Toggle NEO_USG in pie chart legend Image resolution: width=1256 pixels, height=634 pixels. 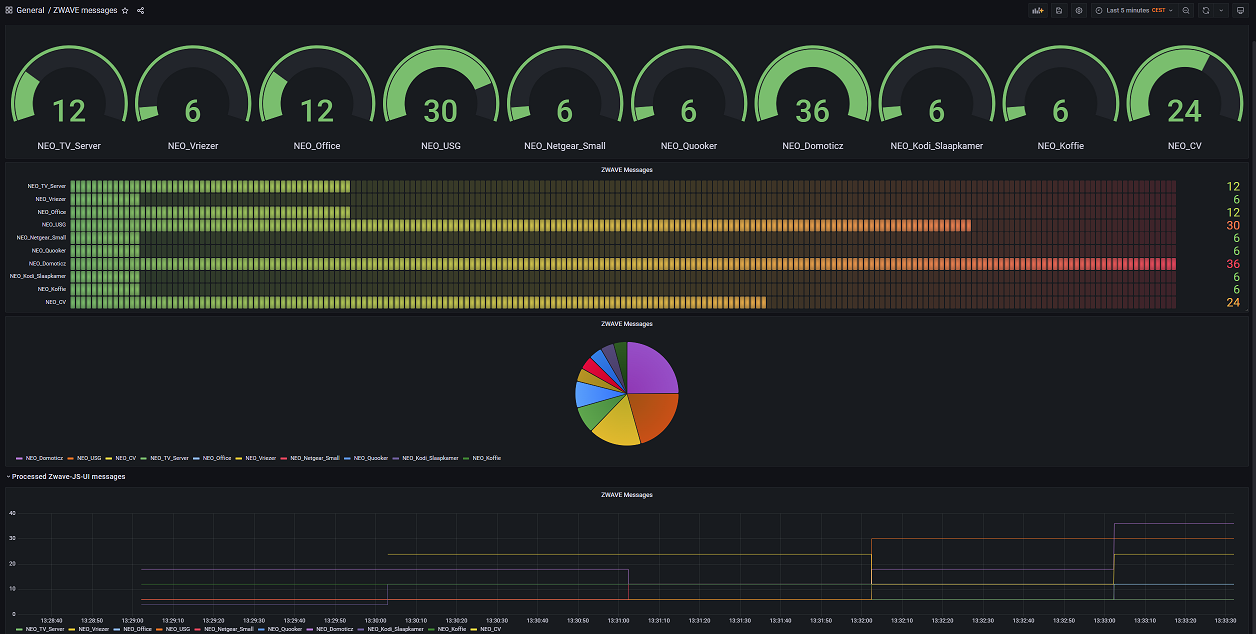point(87,458)
